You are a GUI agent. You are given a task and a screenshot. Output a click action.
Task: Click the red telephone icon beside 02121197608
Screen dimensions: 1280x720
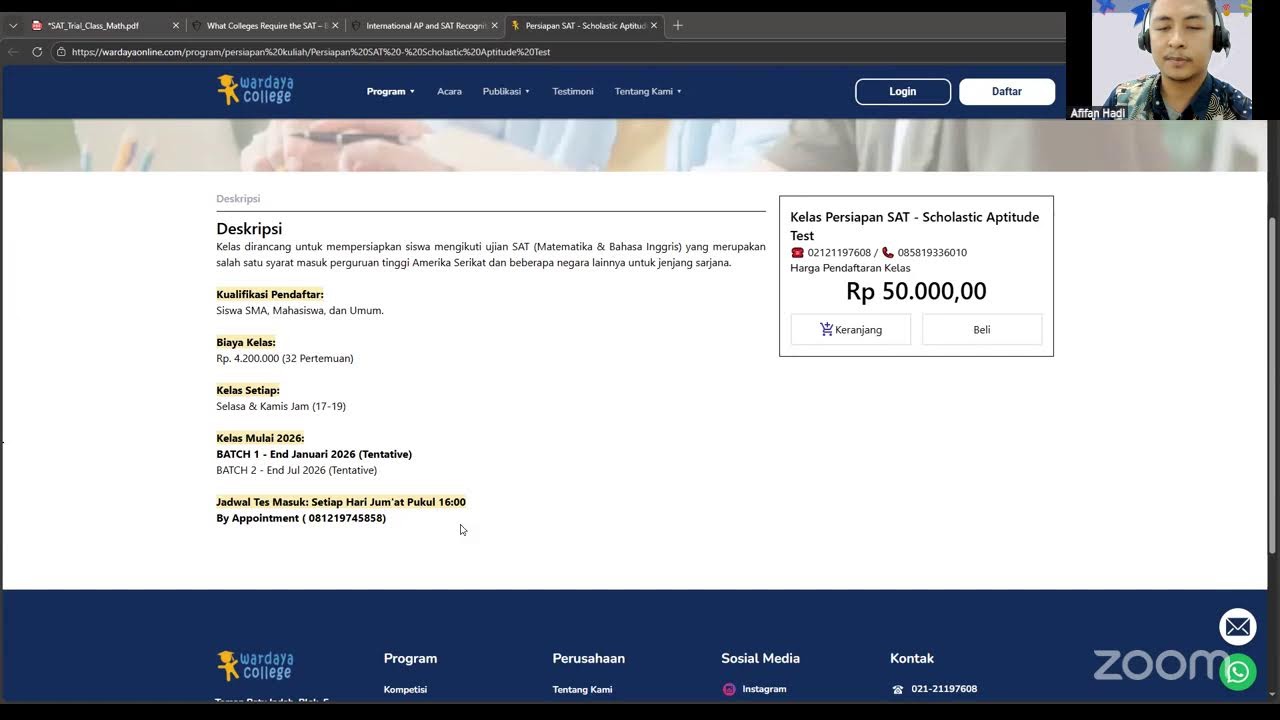click(x=797, y=253)
